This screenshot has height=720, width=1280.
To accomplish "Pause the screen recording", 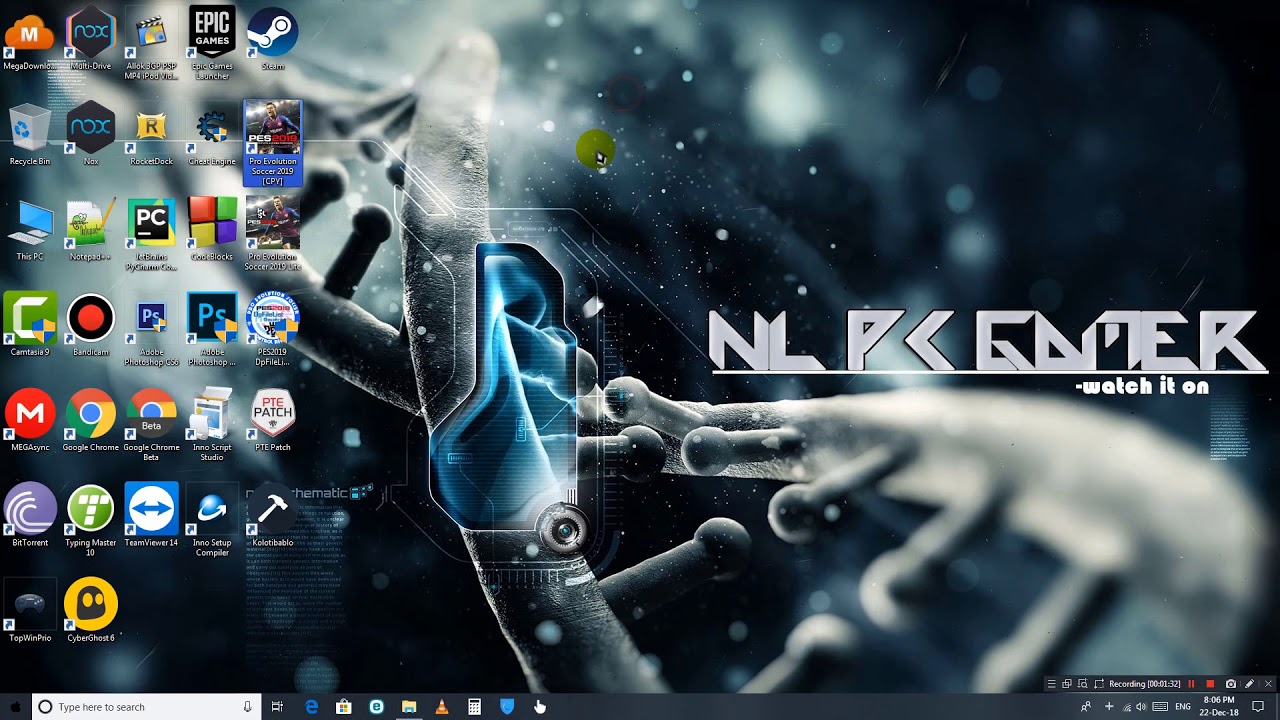I will [x=1191, y=684].
